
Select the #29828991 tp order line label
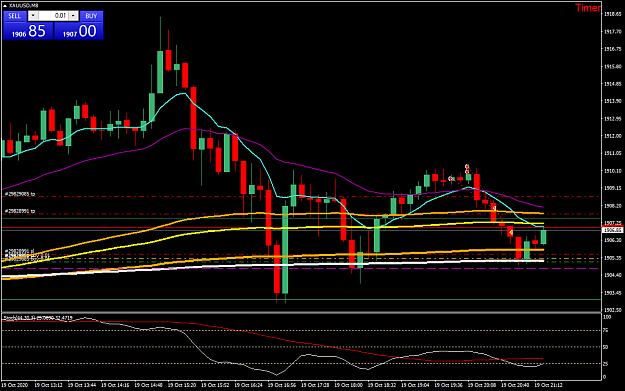[20, 211]
